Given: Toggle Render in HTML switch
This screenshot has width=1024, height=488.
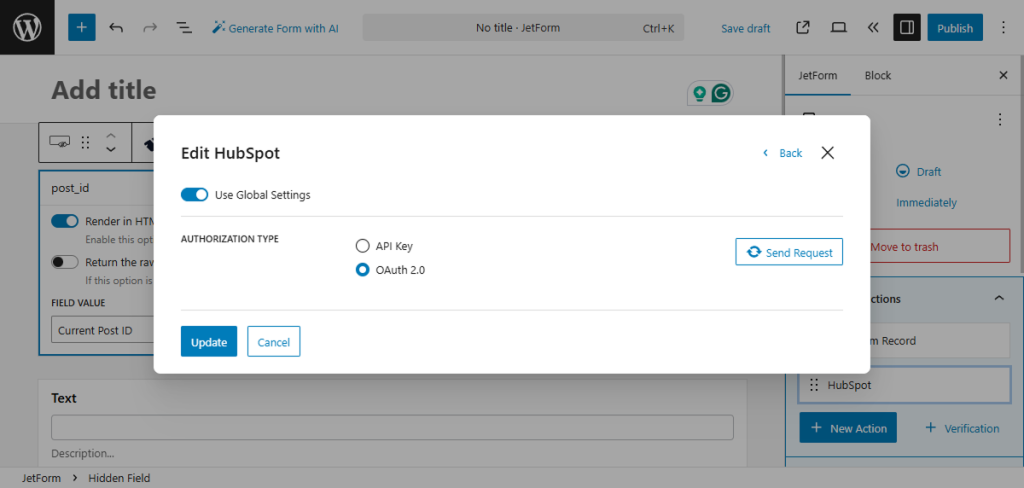Looking at the screenshot, I should coord(65,221).
